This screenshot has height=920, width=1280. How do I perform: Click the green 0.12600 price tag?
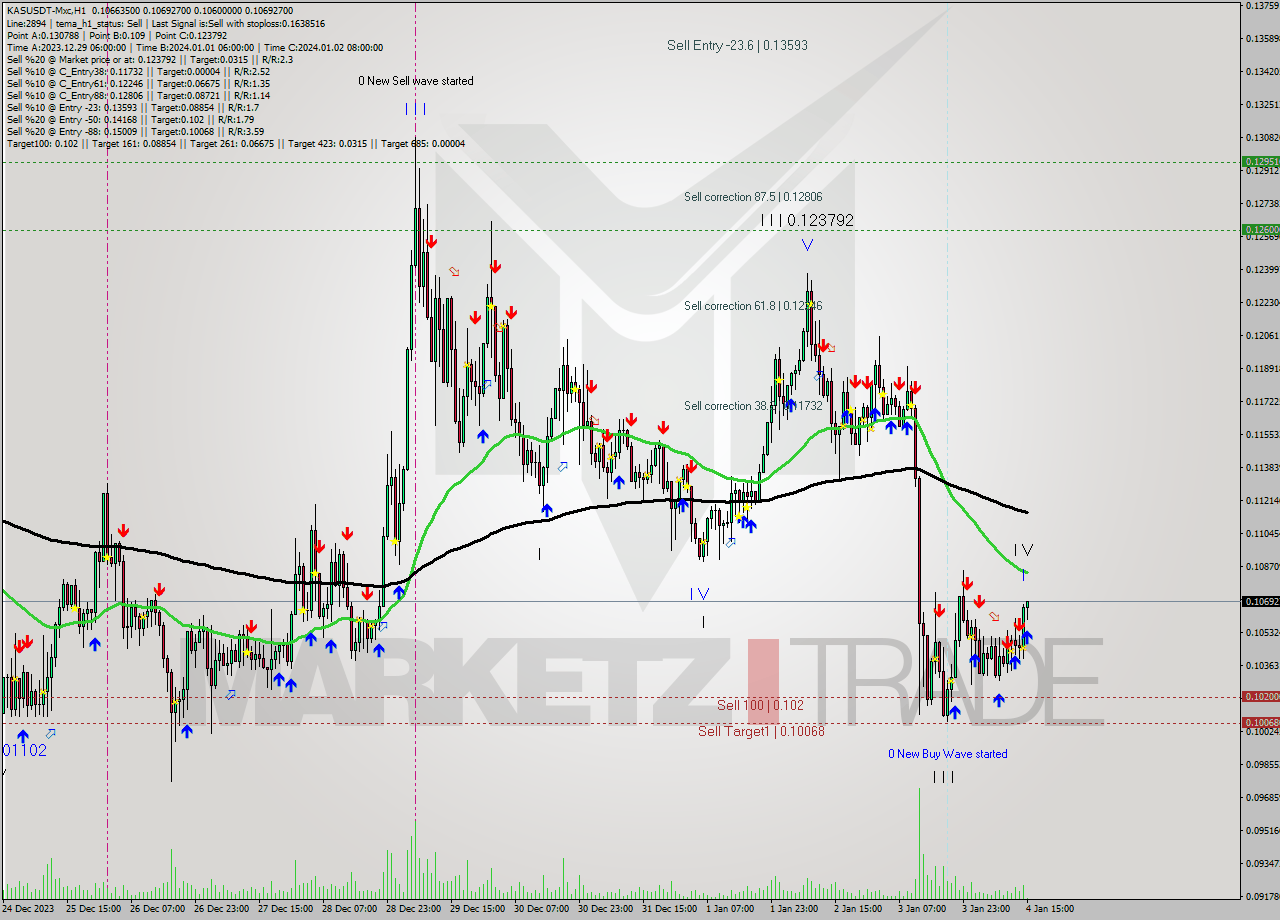(x=1261, y=229)
